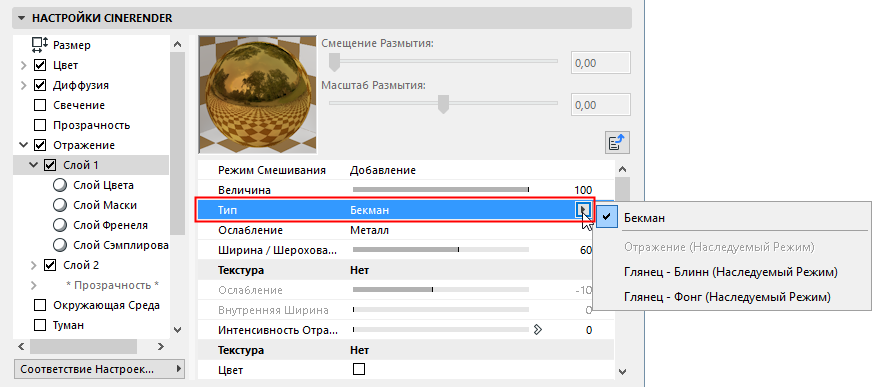Enable the Окружающая Среда checkbox
Viewport: 872px width, 387px height.
(x=40, y=305)
